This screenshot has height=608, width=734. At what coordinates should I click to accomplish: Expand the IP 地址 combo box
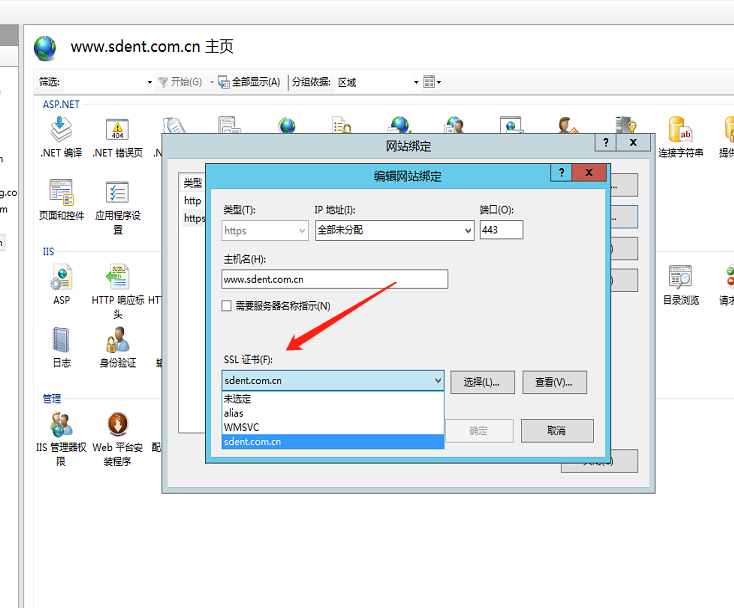468,230
